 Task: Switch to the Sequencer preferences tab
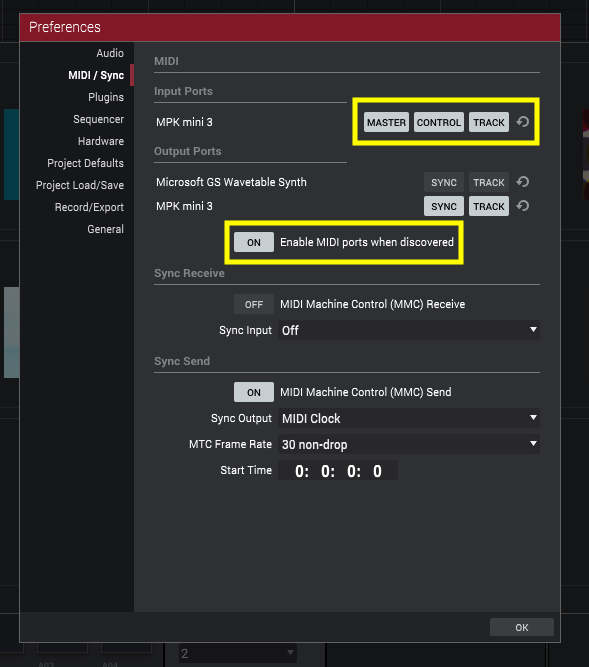(x=98, y=119)
